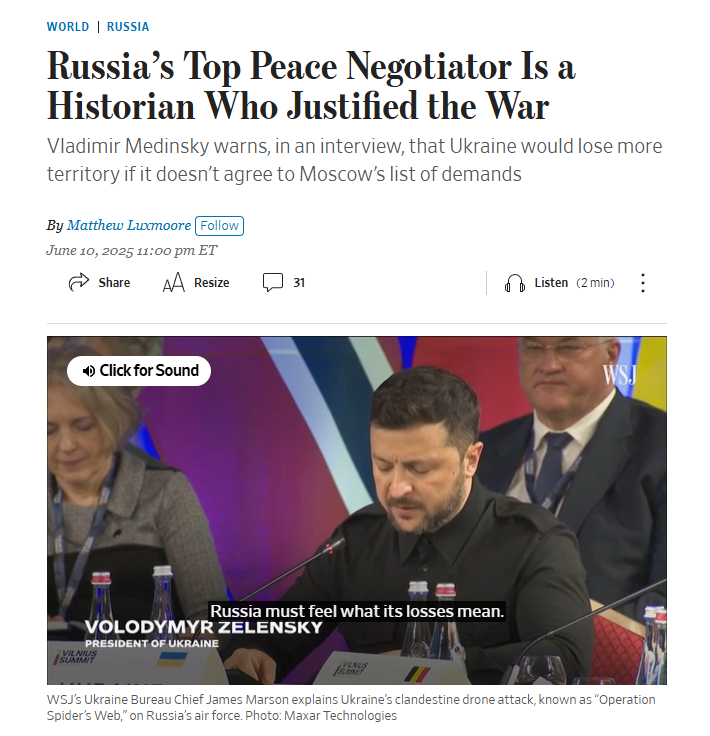
Task: Open the three-dot more options menu
Action: click(x=643, y=283)
